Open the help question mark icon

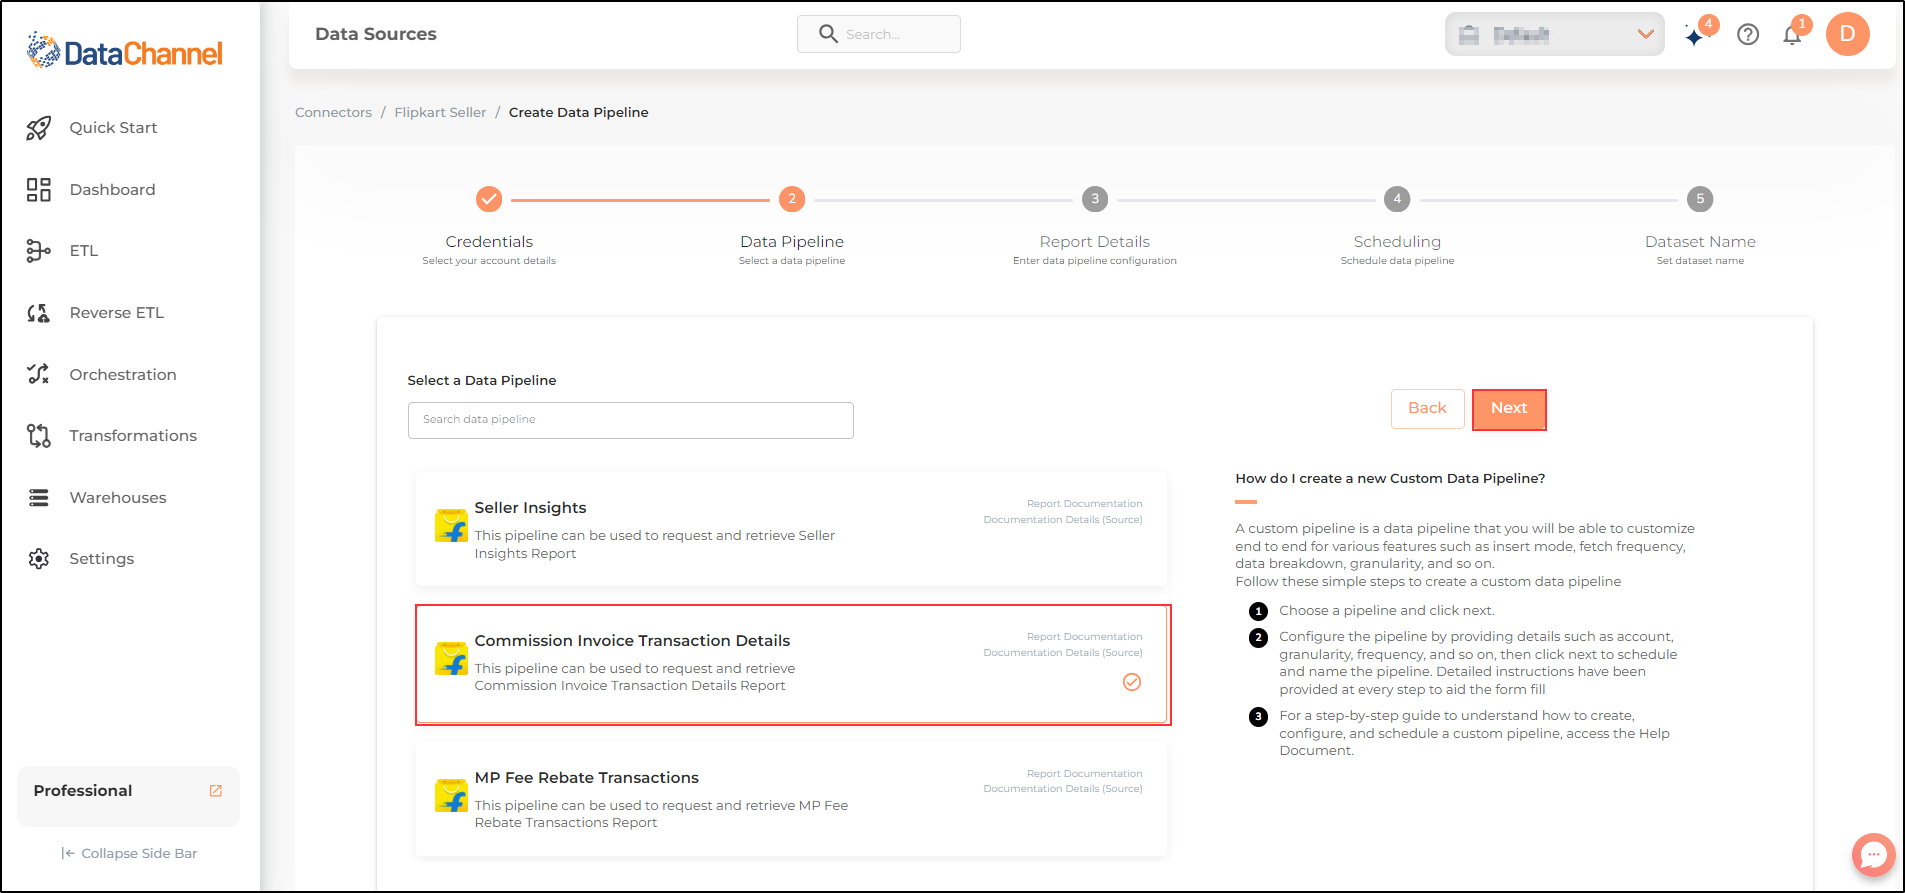1748,35
